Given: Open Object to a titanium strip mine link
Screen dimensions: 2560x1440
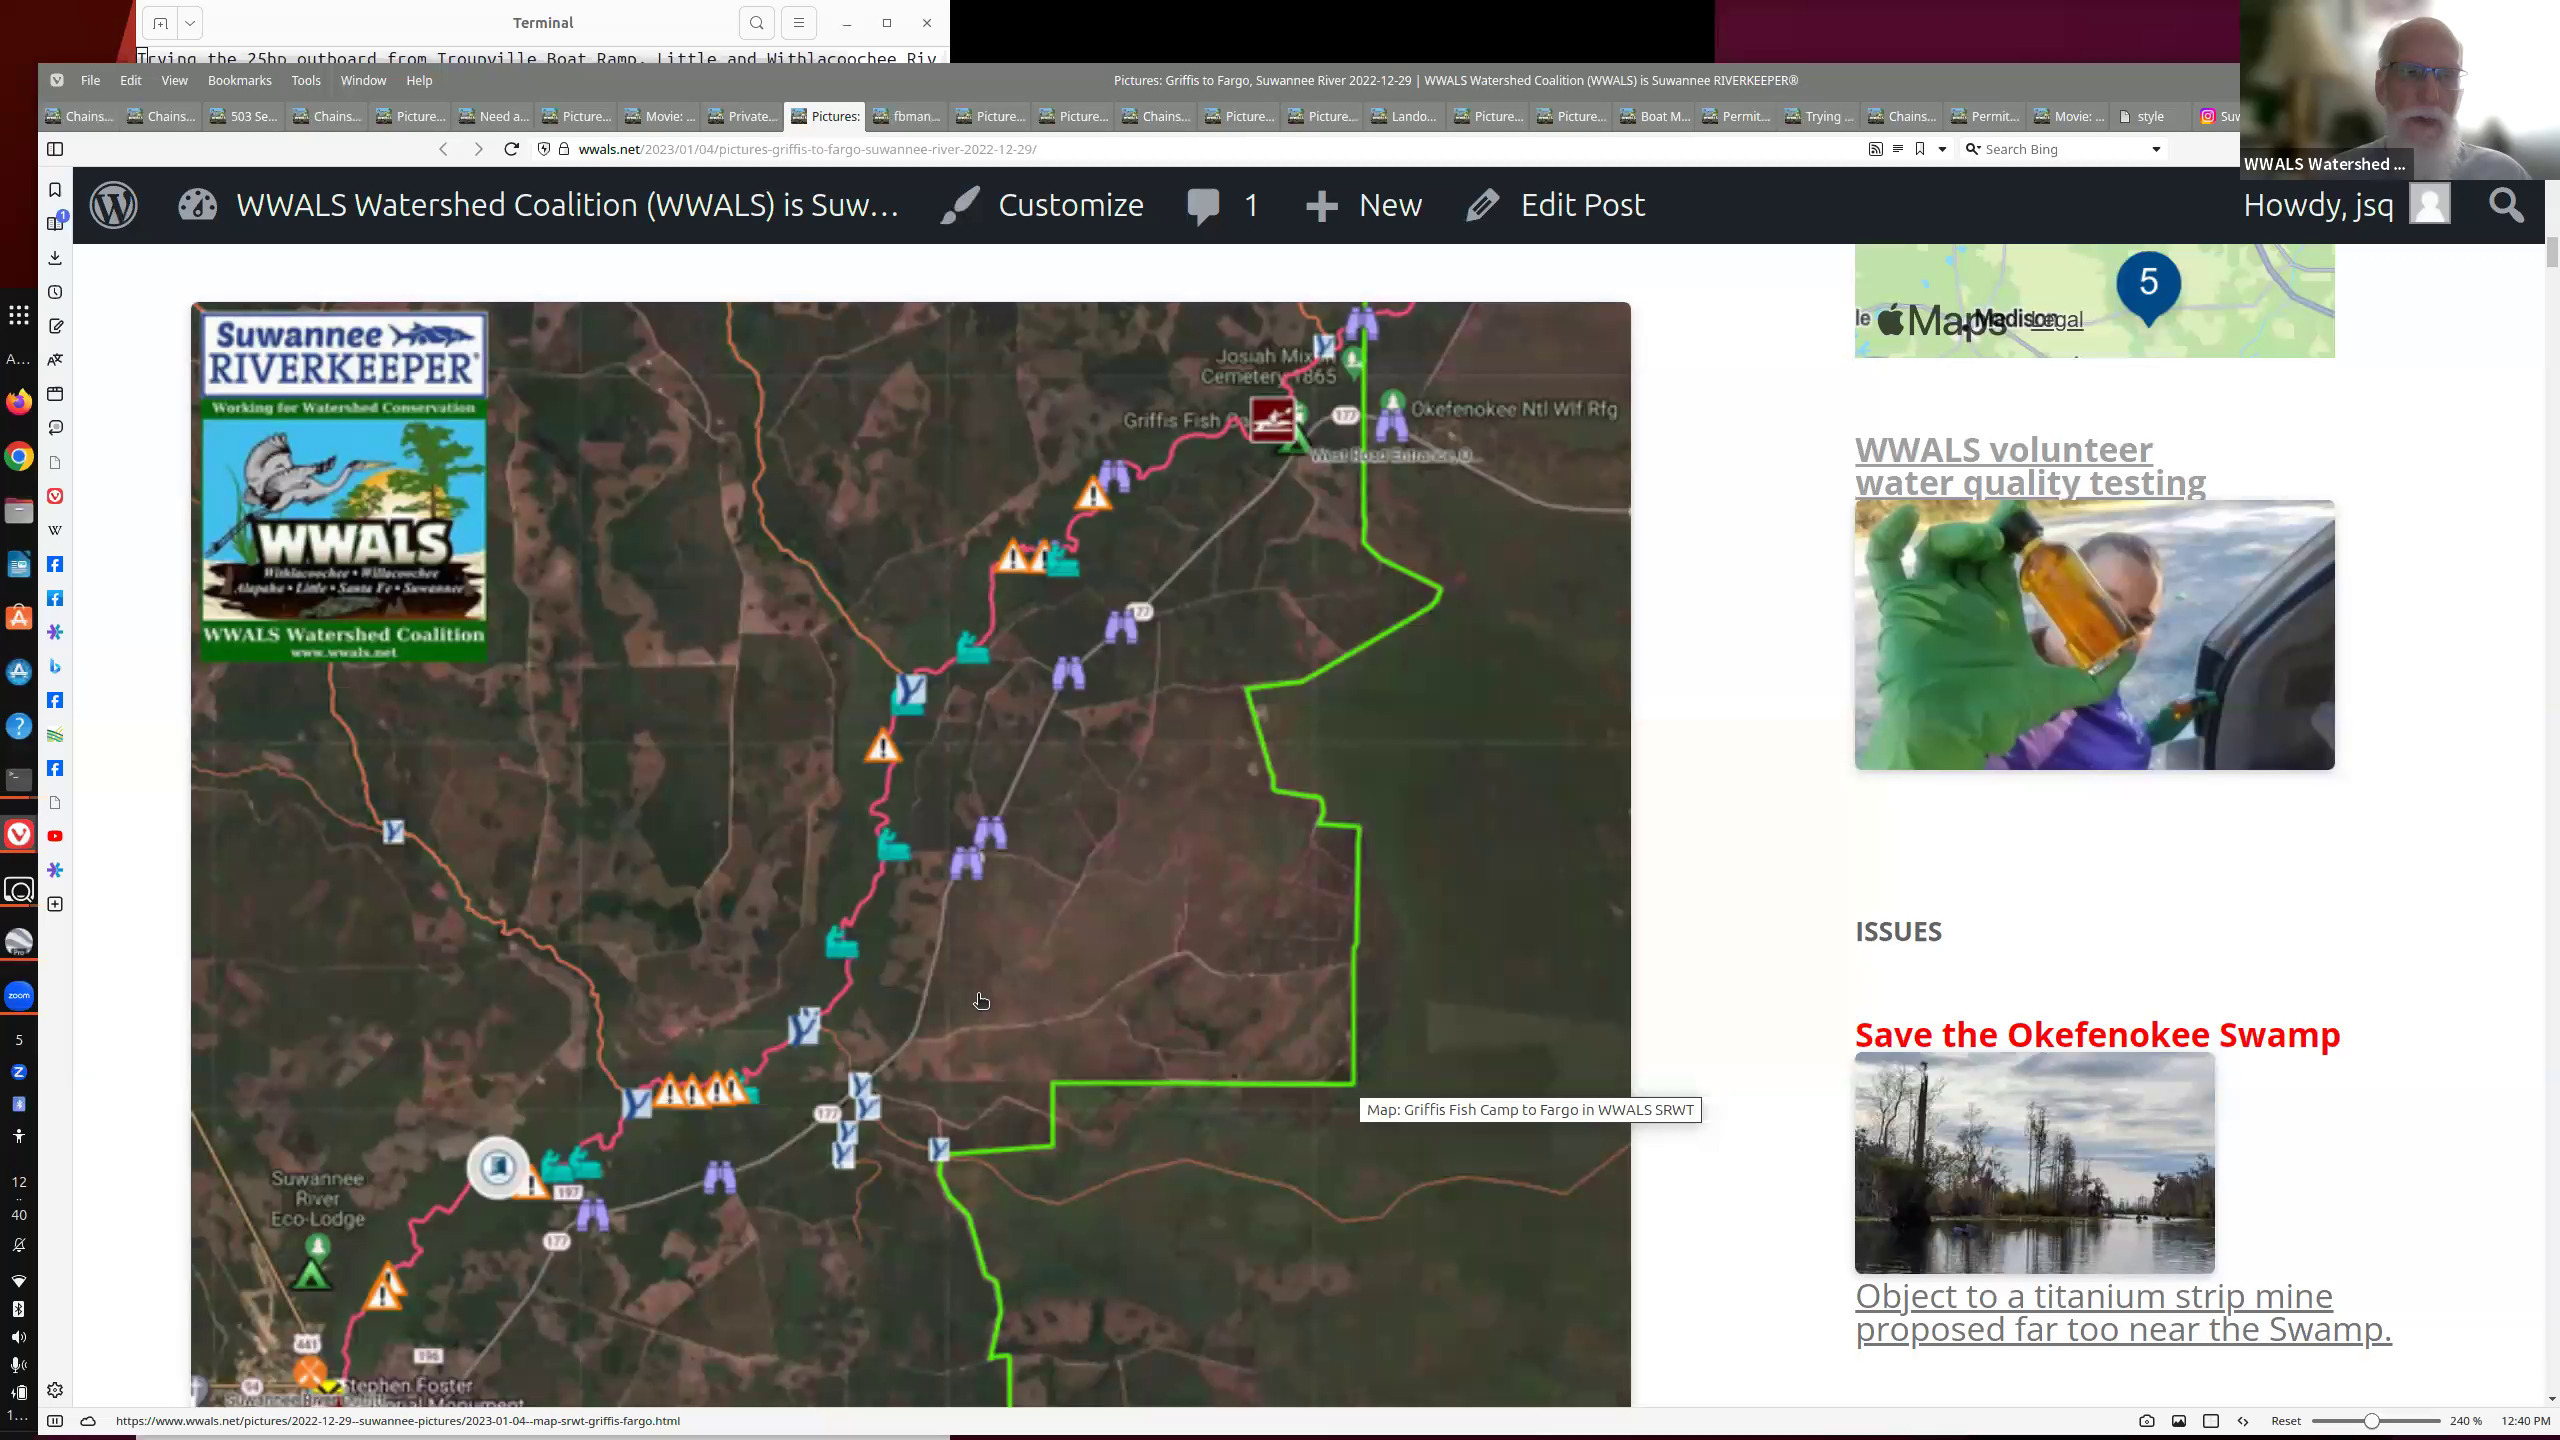Looking at the screenshot, I should coord(2123,1312).
